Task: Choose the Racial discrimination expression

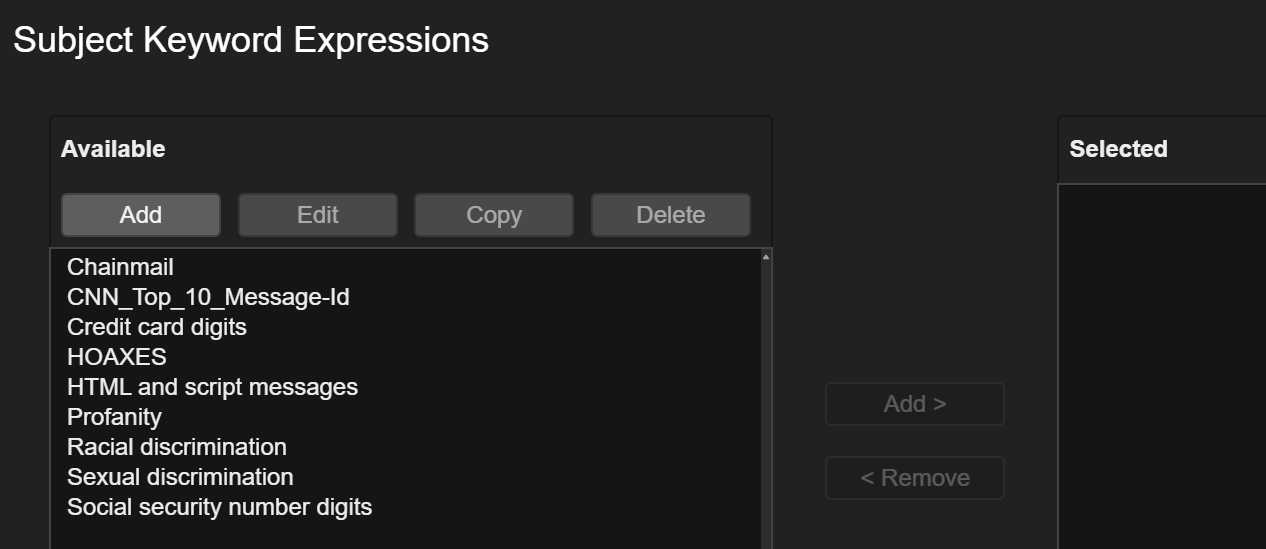Action: 177,447
